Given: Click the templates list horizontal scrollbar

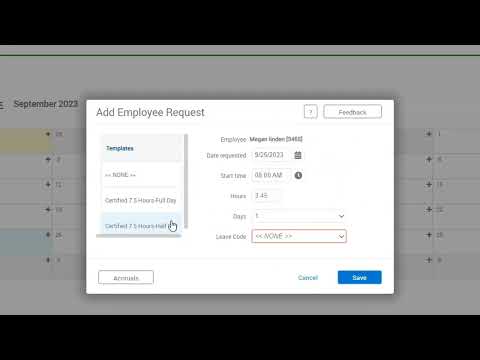Looking at the screenshot, I should tap(139, 236).
